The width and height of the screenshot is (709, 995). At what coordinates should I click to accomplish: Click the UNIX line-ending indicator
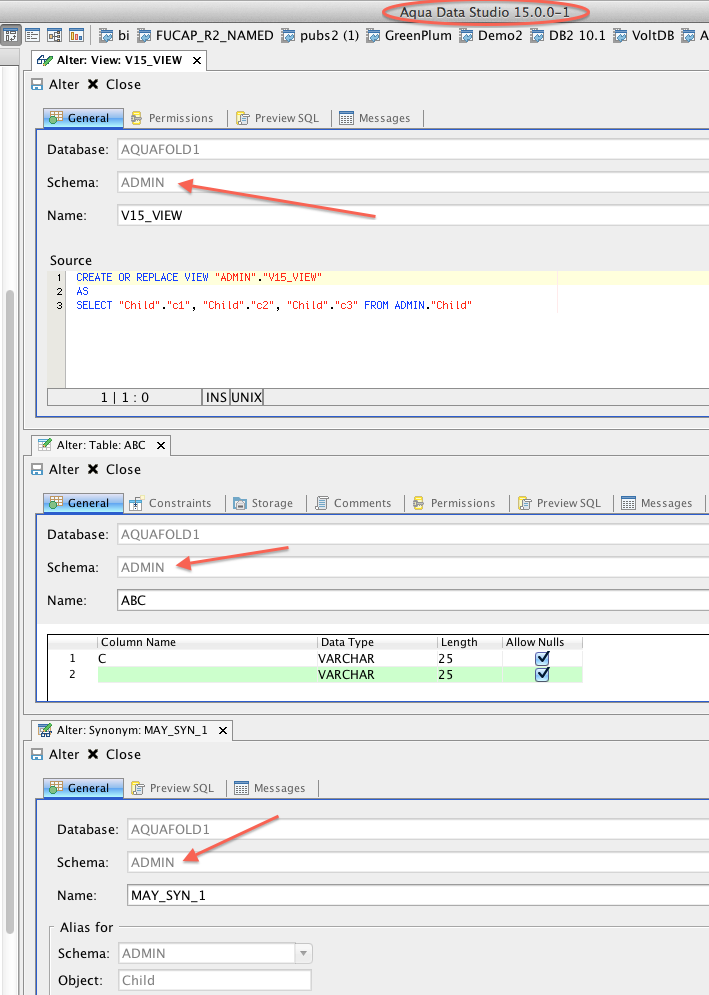pos(246,397)
